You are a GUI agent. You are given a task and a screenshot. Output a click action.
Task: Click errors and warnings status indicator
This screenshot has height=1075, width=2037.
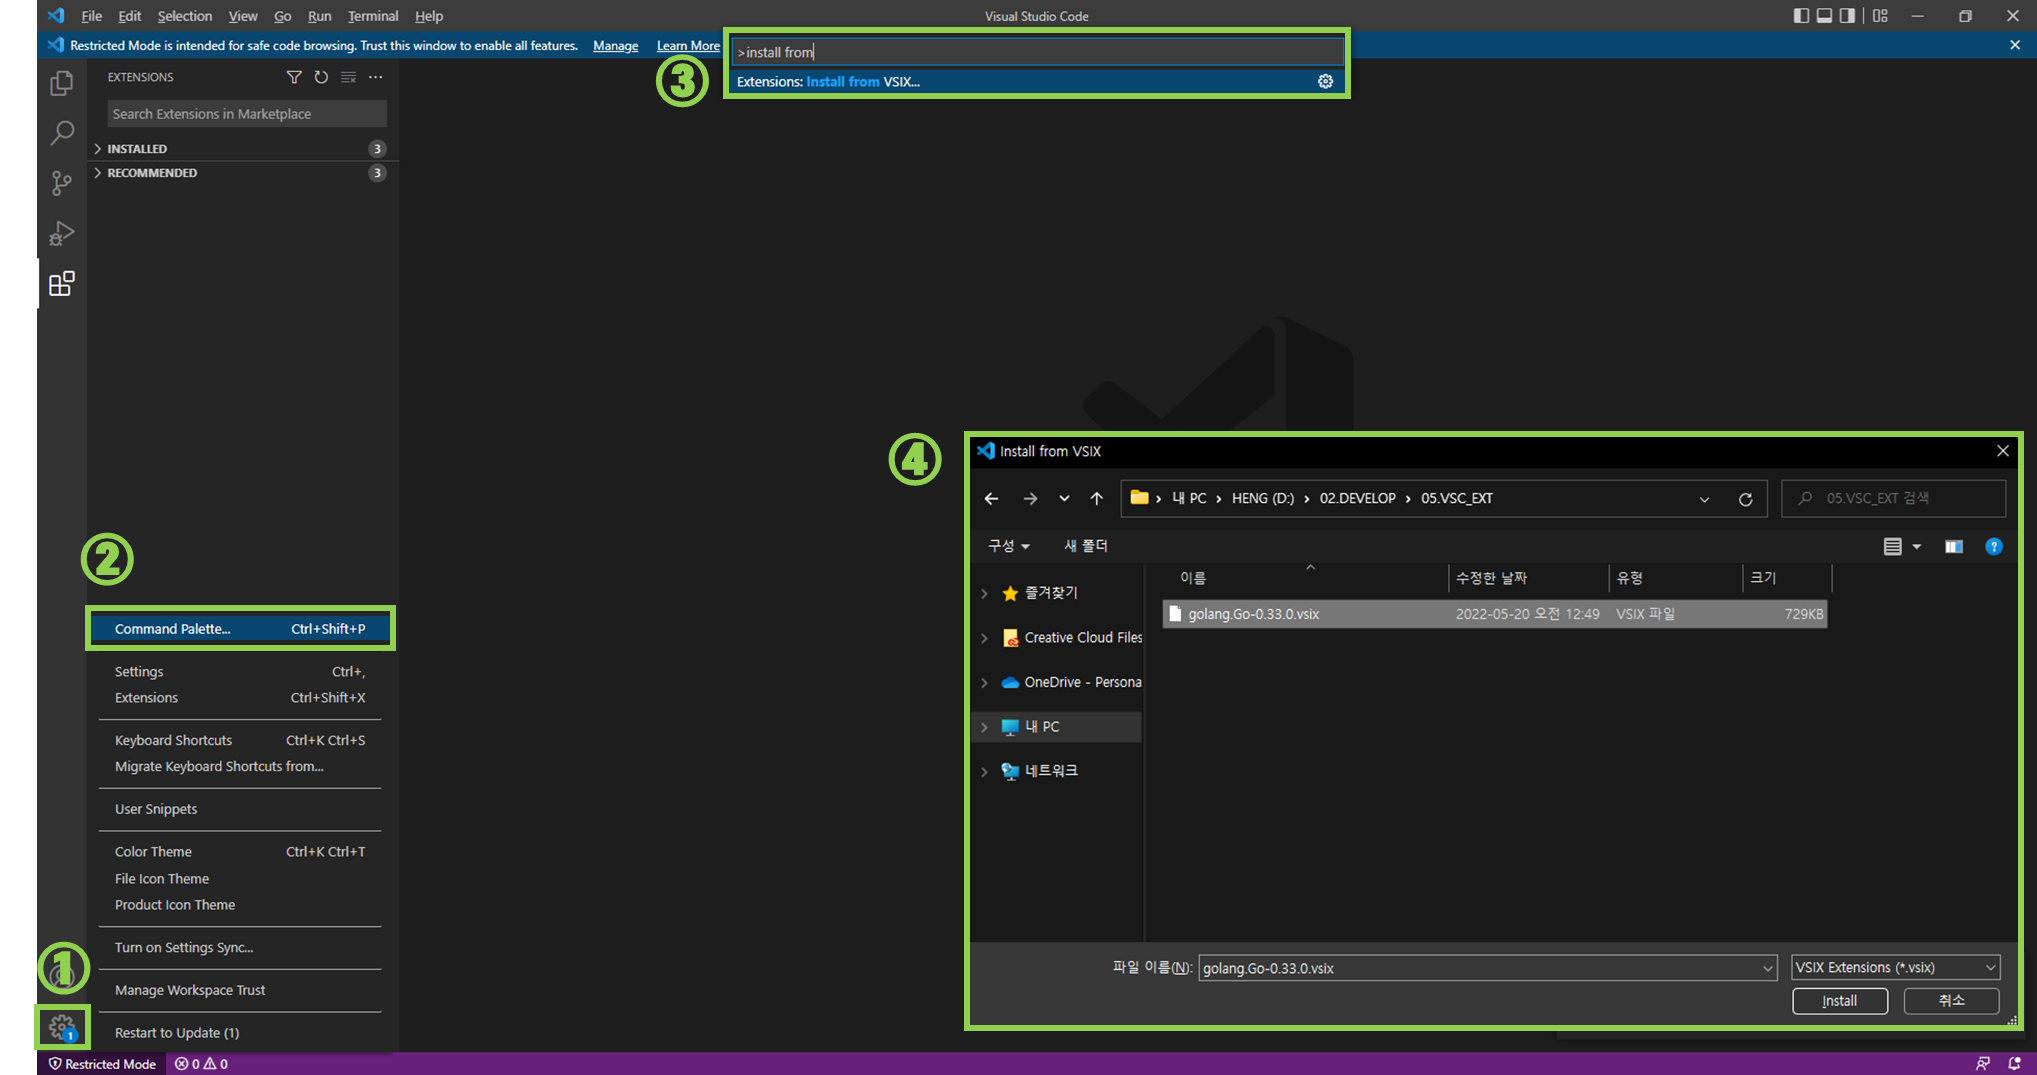click(x=201, y=1064)
